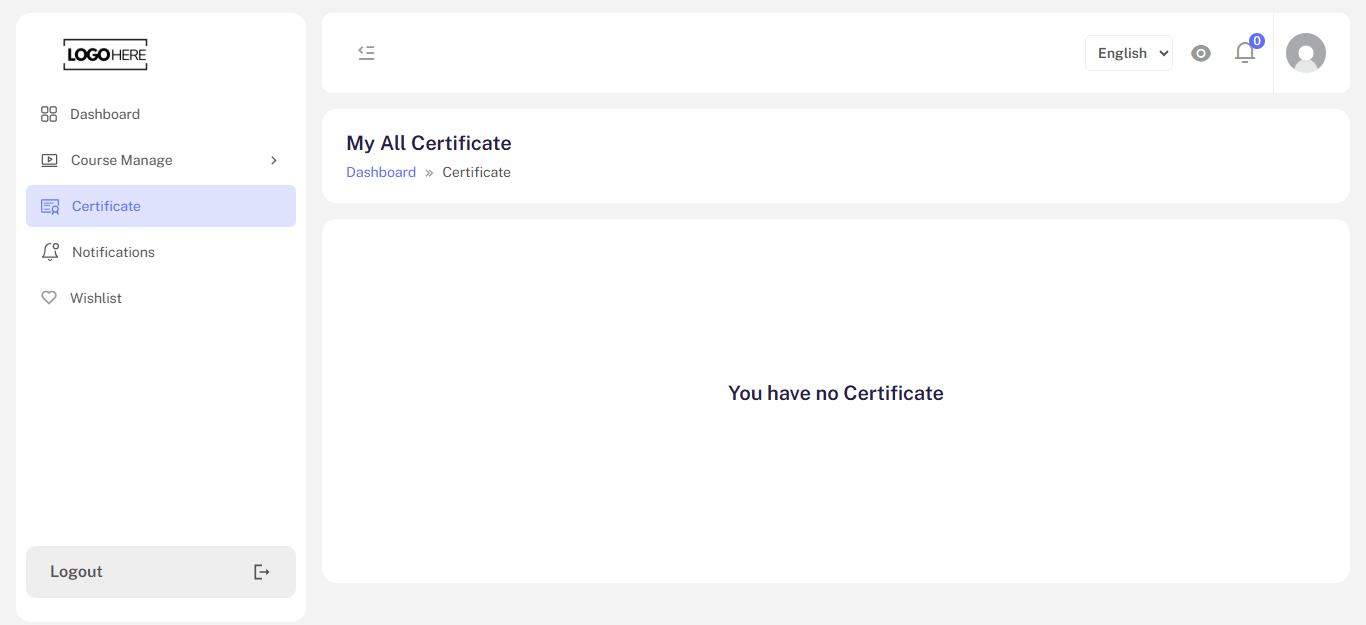This screenshot has height=625, width=1366.
Task: Click the Notifications bell icon in sidebar
Action: click(50, 252)
